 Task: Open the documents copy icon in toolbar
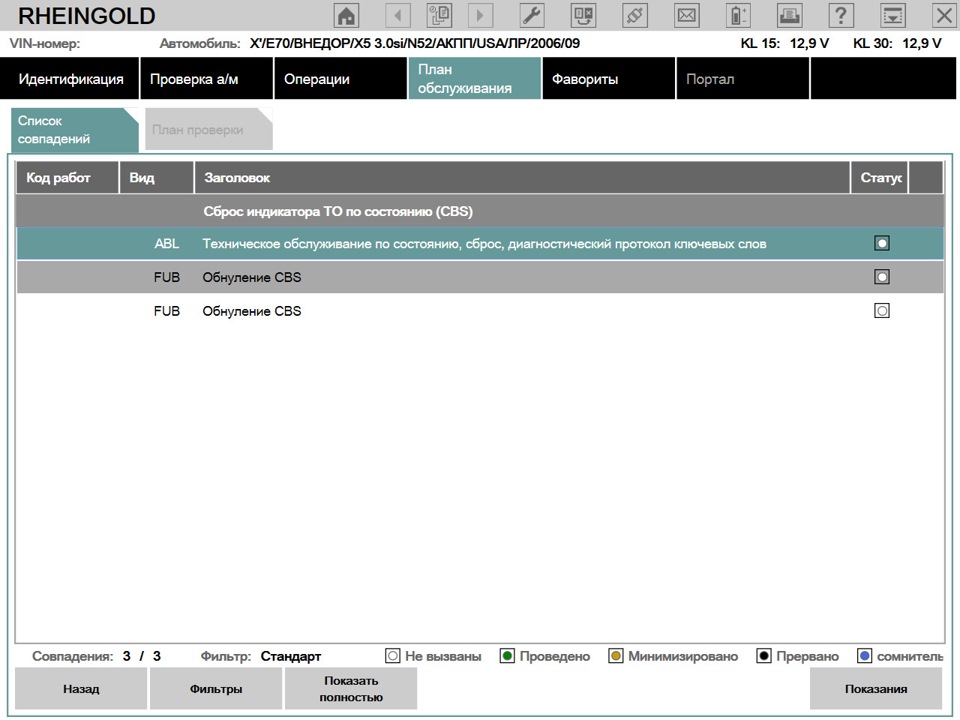(439, 15)
